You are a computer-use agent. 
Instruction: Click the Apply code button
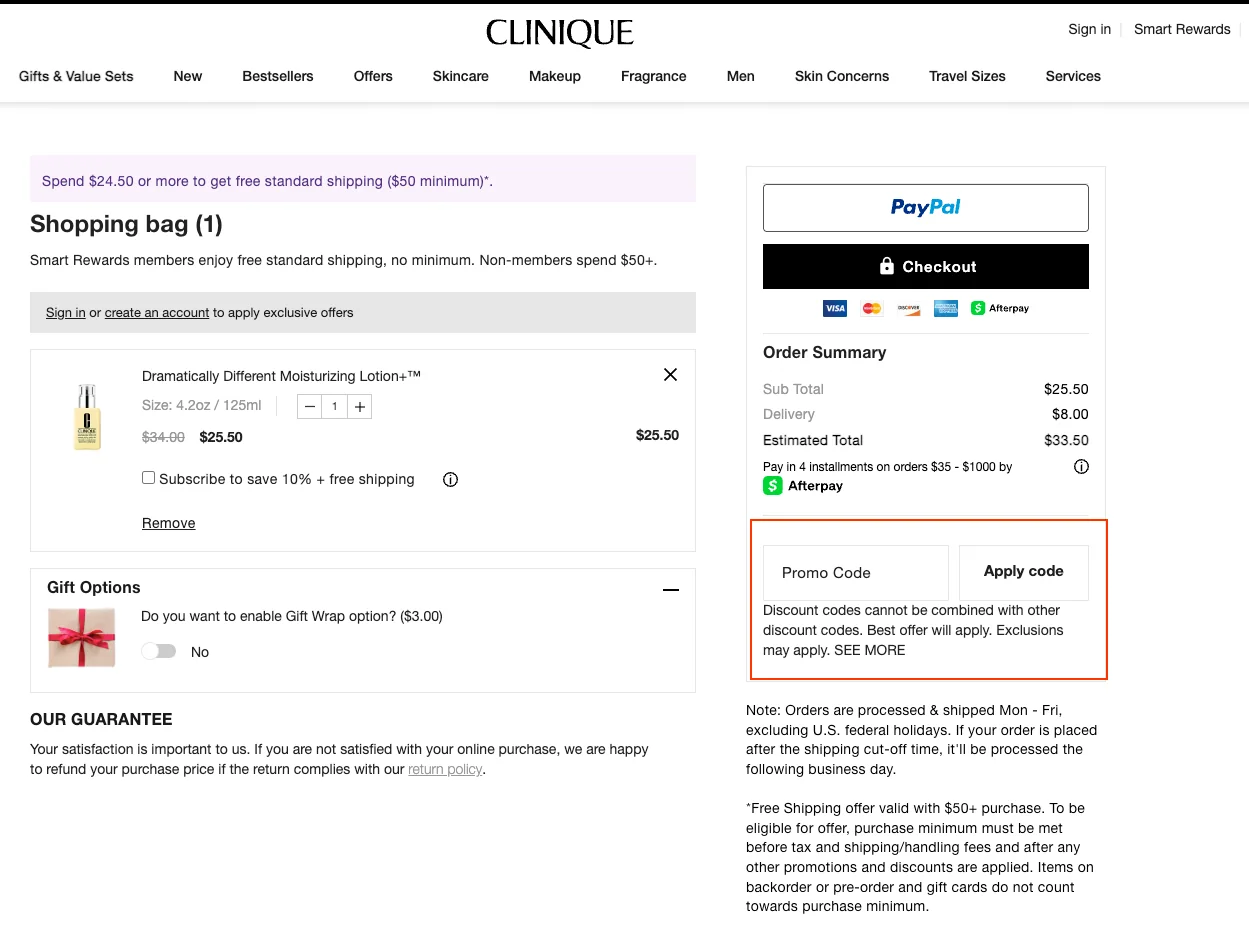click(1024, 572)
